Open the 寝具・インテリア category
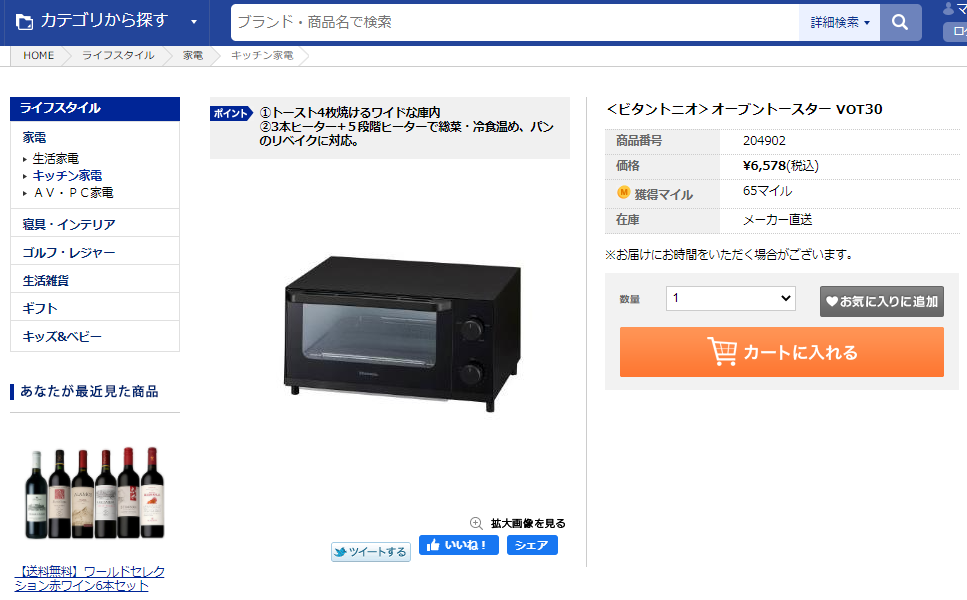The width and height of the screenshot is (967, 600). [69, 224]
